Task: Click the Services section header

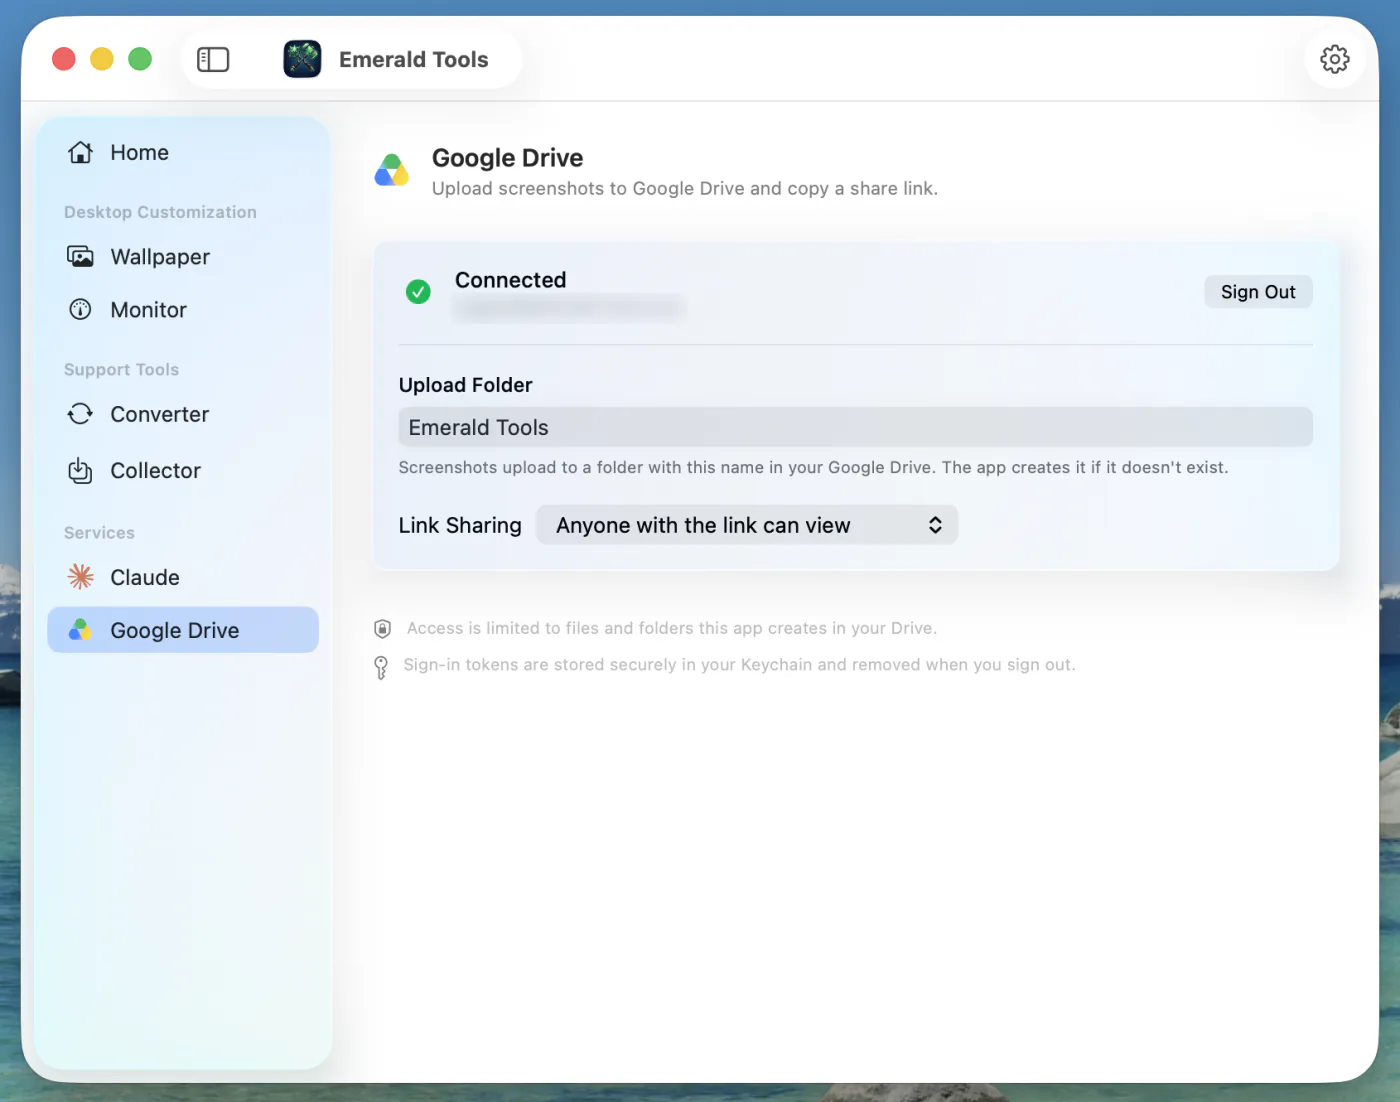Action: (x=99, y=533)
